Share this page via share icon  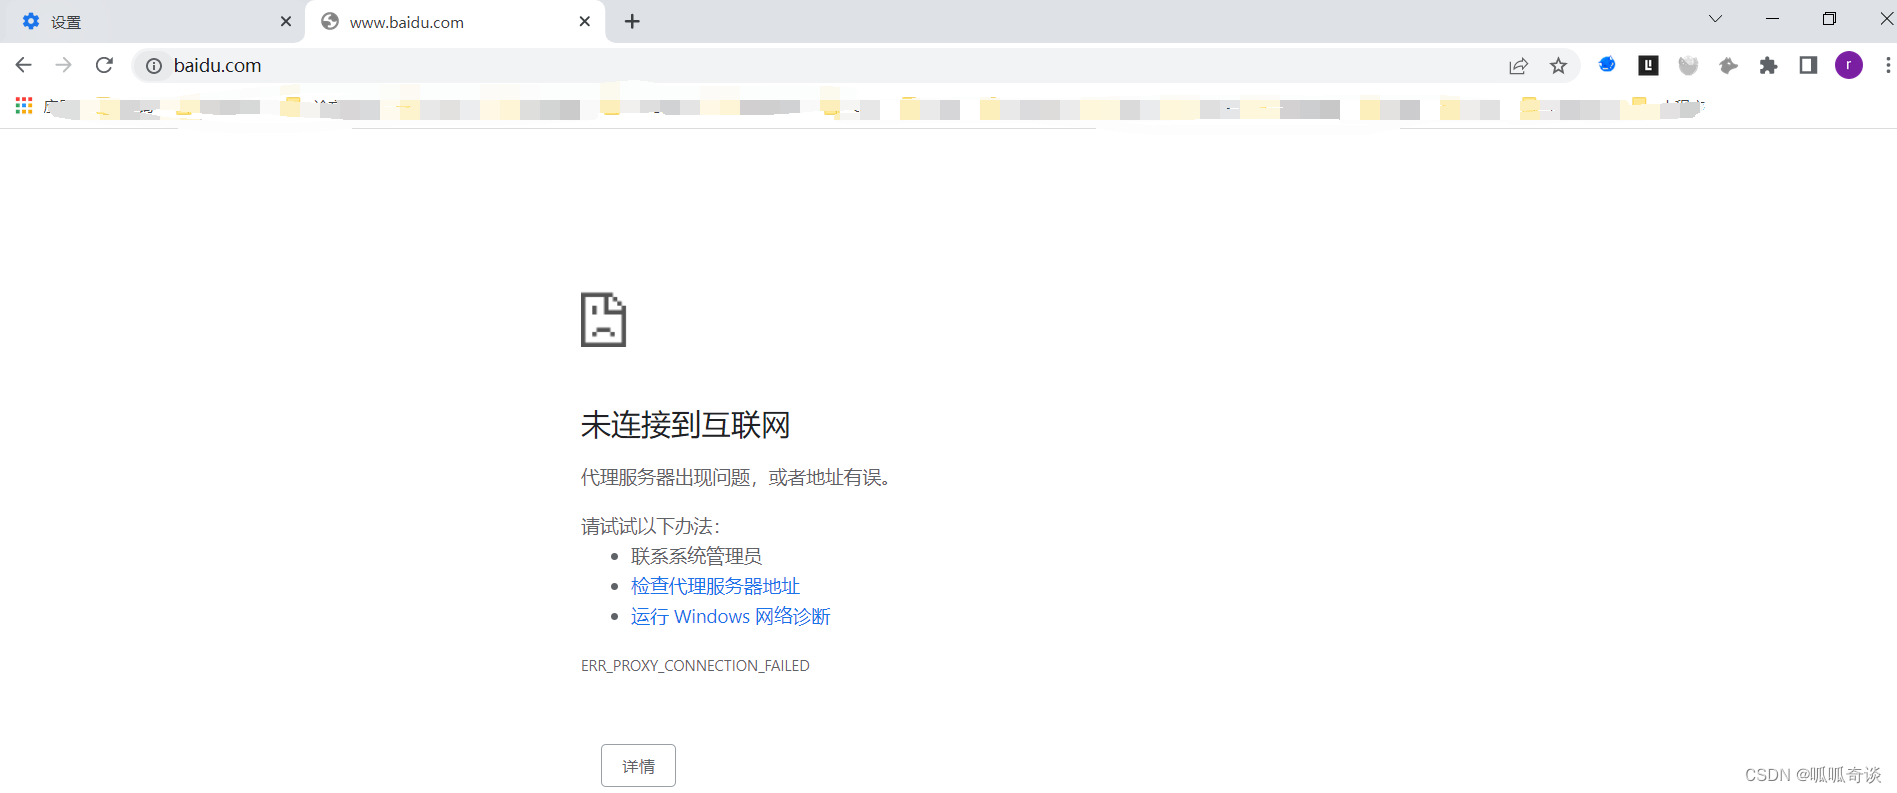1518,66
